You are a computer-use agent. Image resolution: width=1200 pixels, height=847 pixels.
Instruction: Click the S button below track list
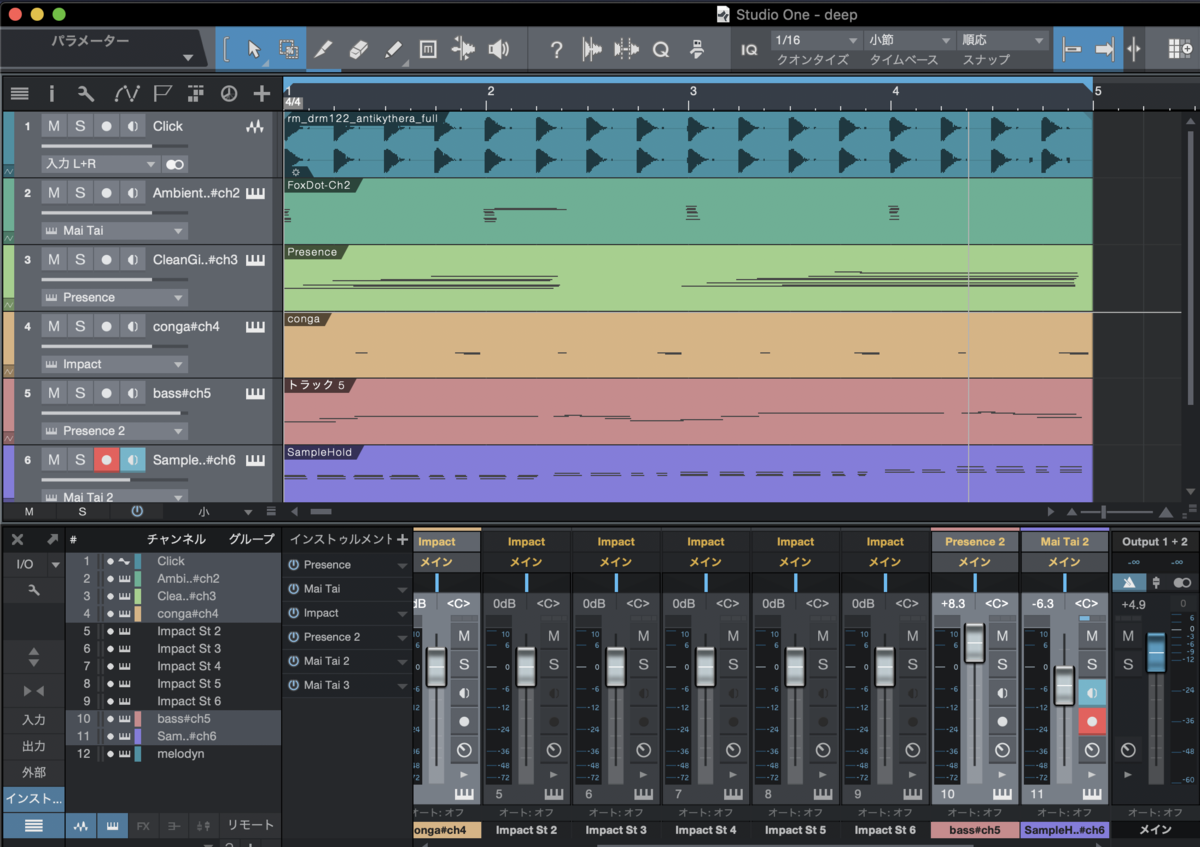pos(82,511)
